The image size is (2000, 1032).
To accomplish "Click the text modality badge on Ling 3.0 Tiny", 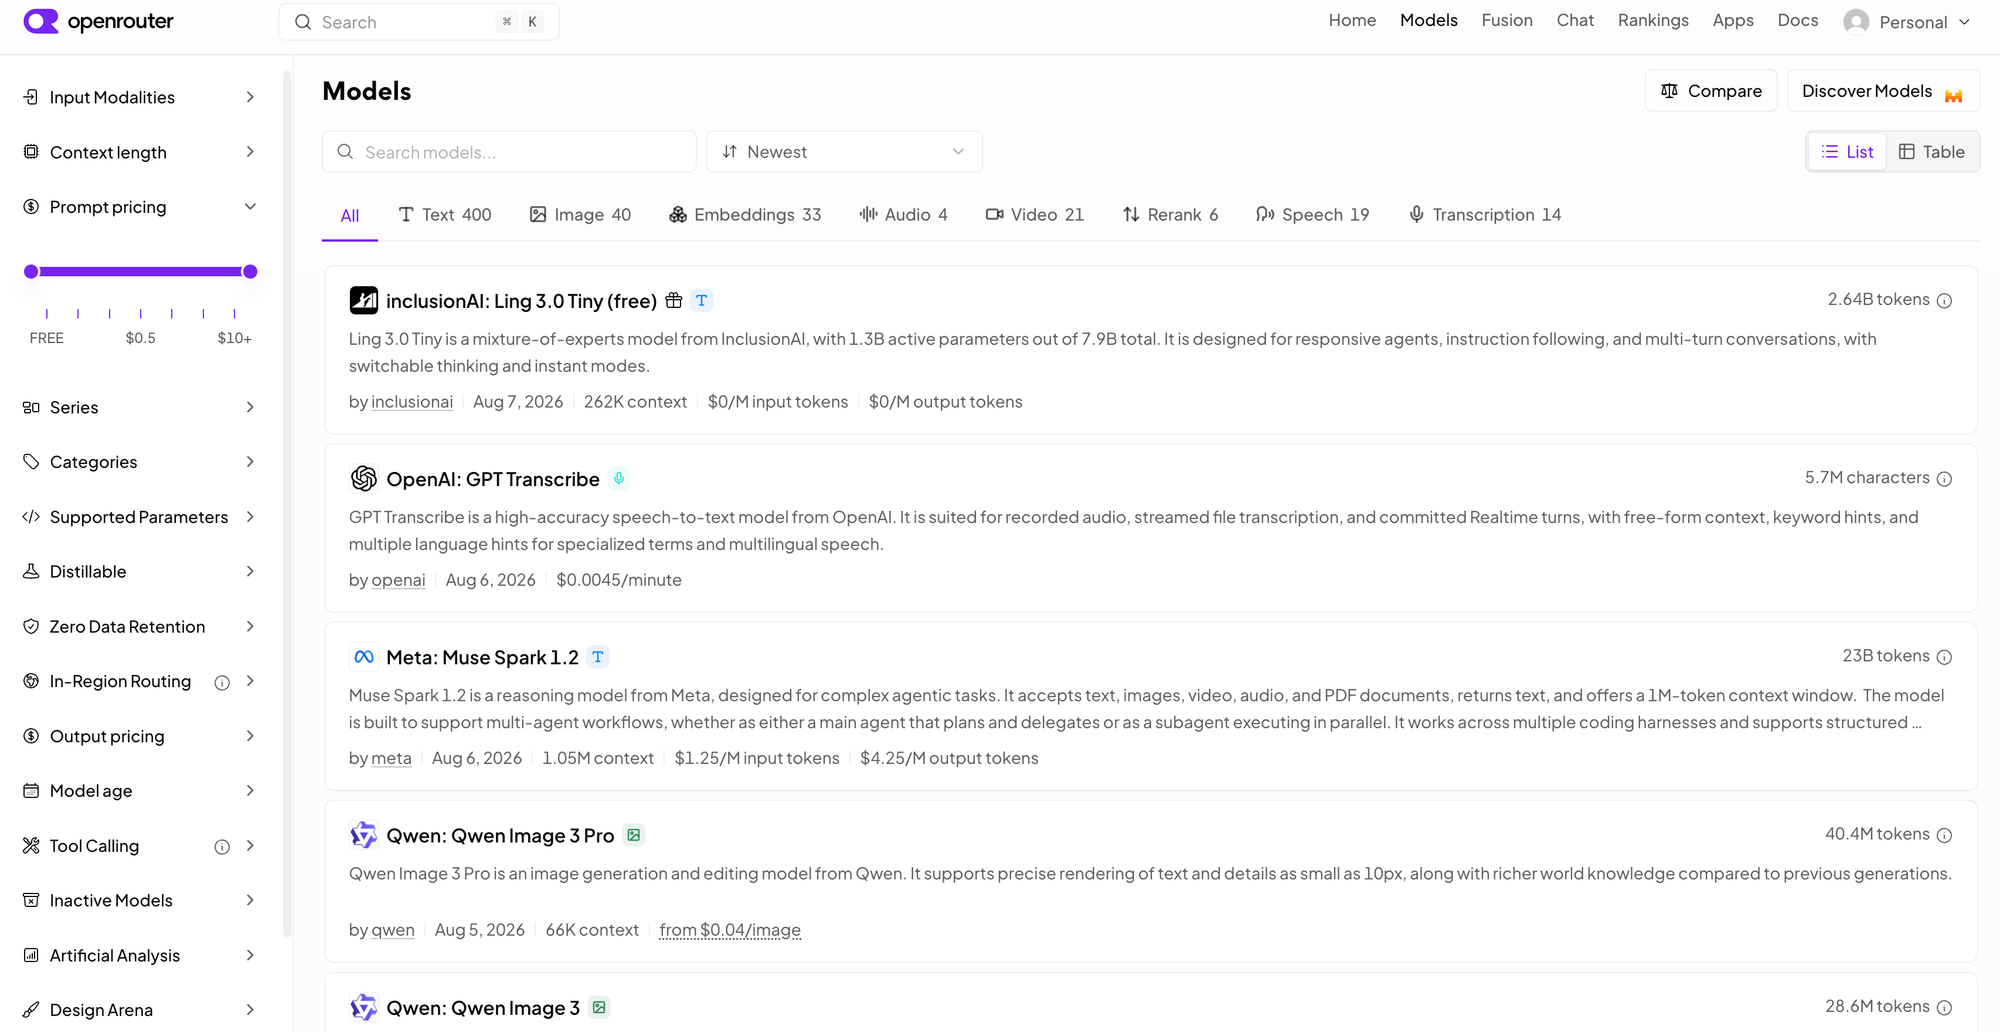I will click(x=702, y=300).
